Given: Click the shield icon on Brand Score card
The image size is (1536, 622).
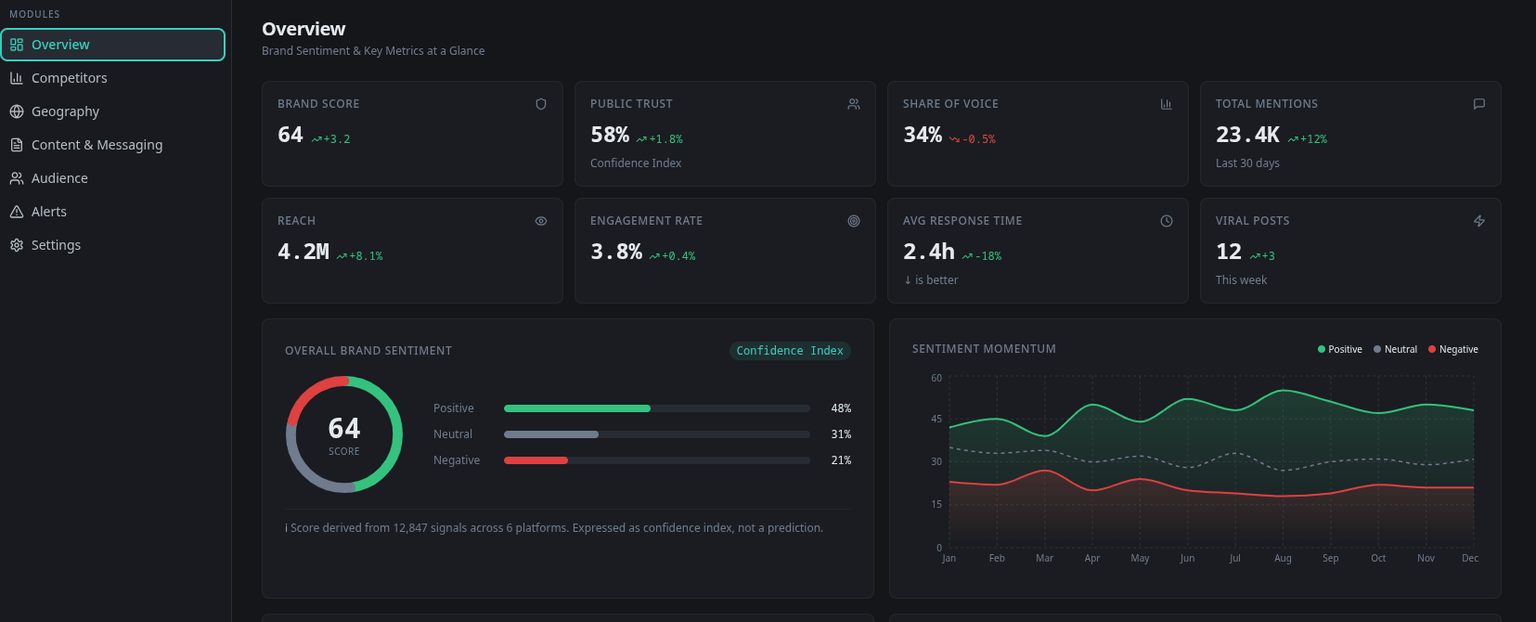Looking at the screenshot, I should coord(541,104).
